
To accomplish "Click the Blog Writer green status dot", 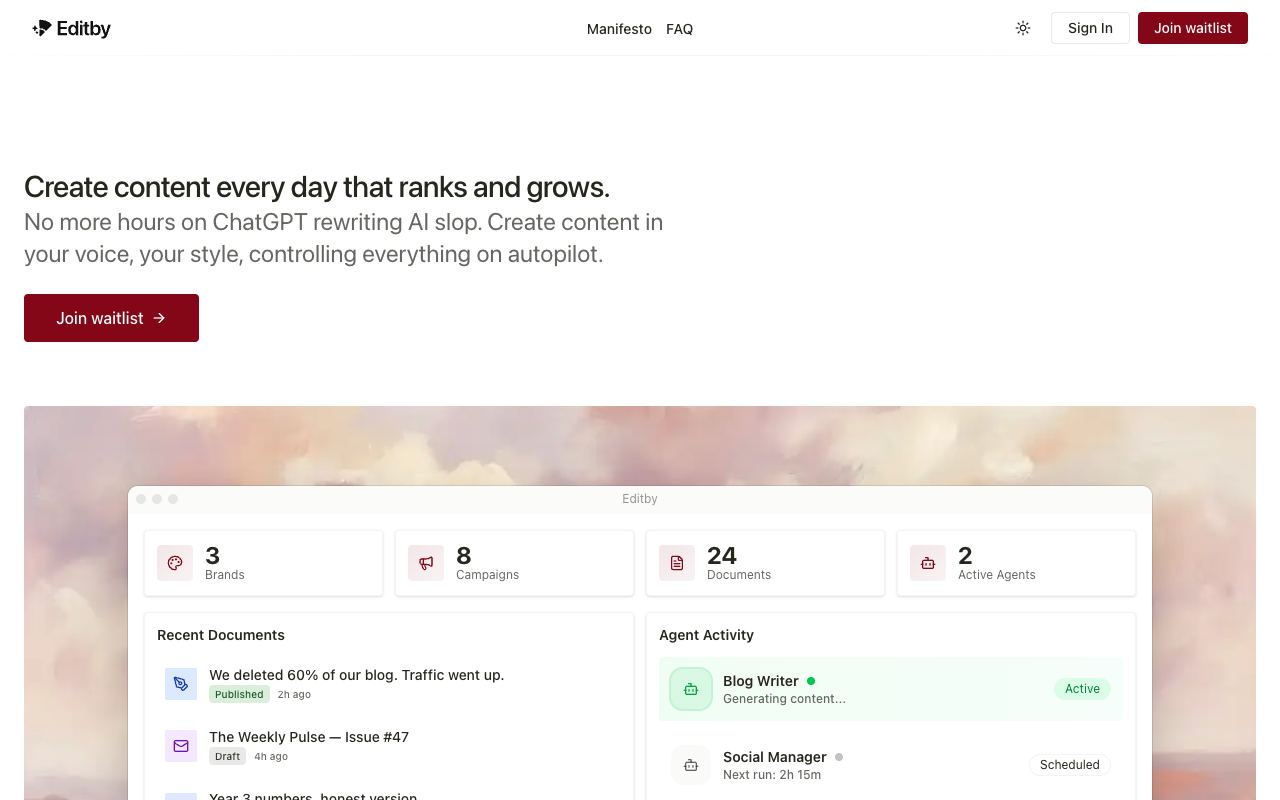I will click(x=811, y=681).
